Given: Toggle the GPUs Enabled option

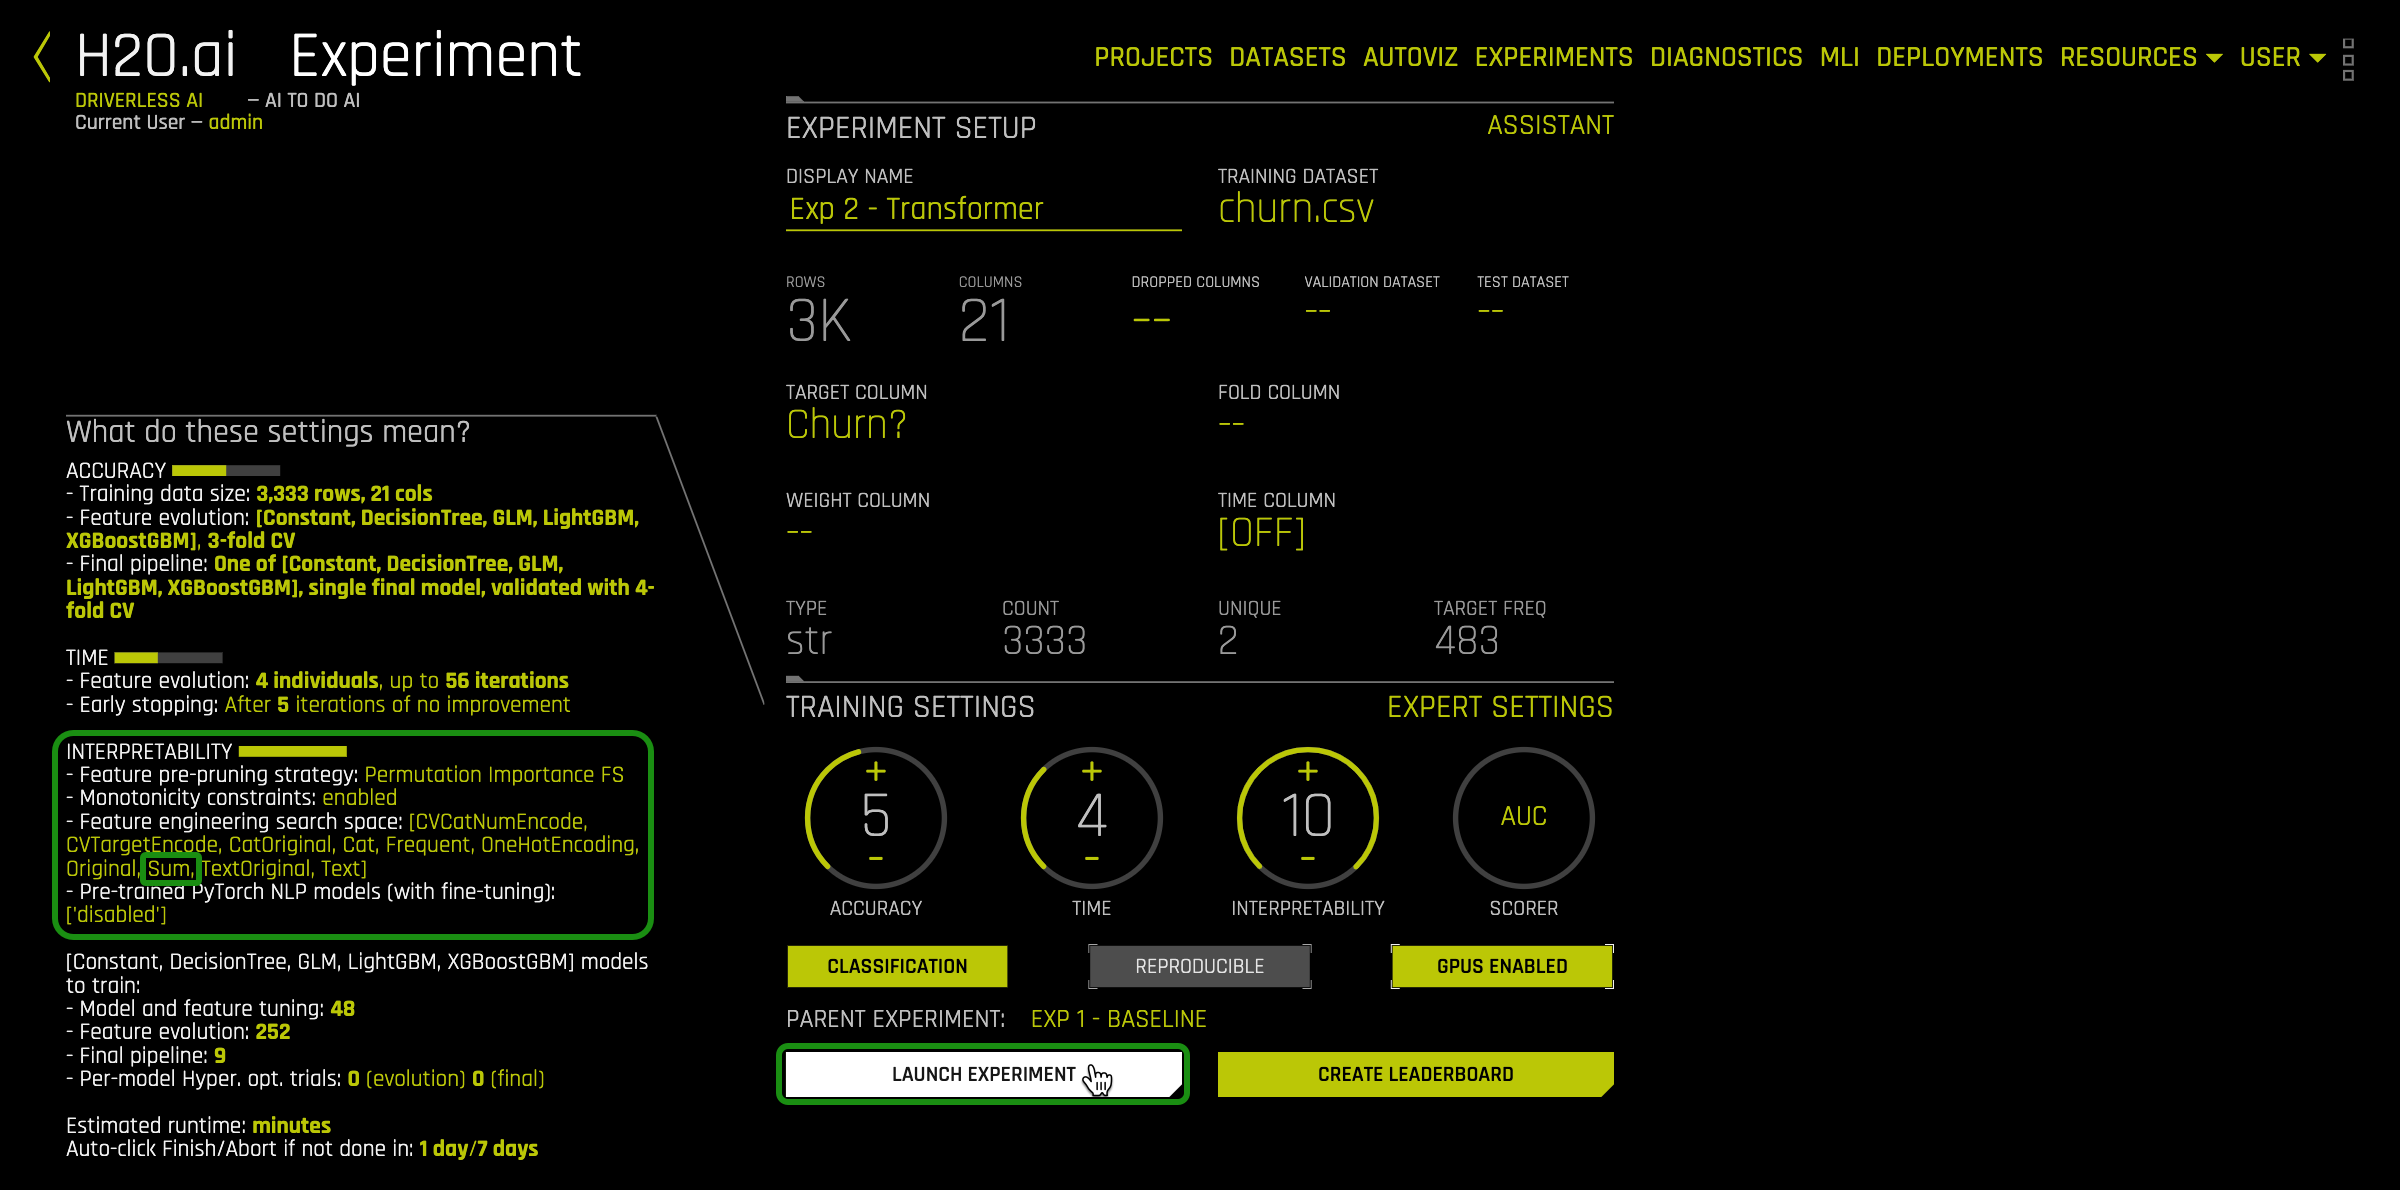Looking at the screenshot, I should tap(1502, 966).
